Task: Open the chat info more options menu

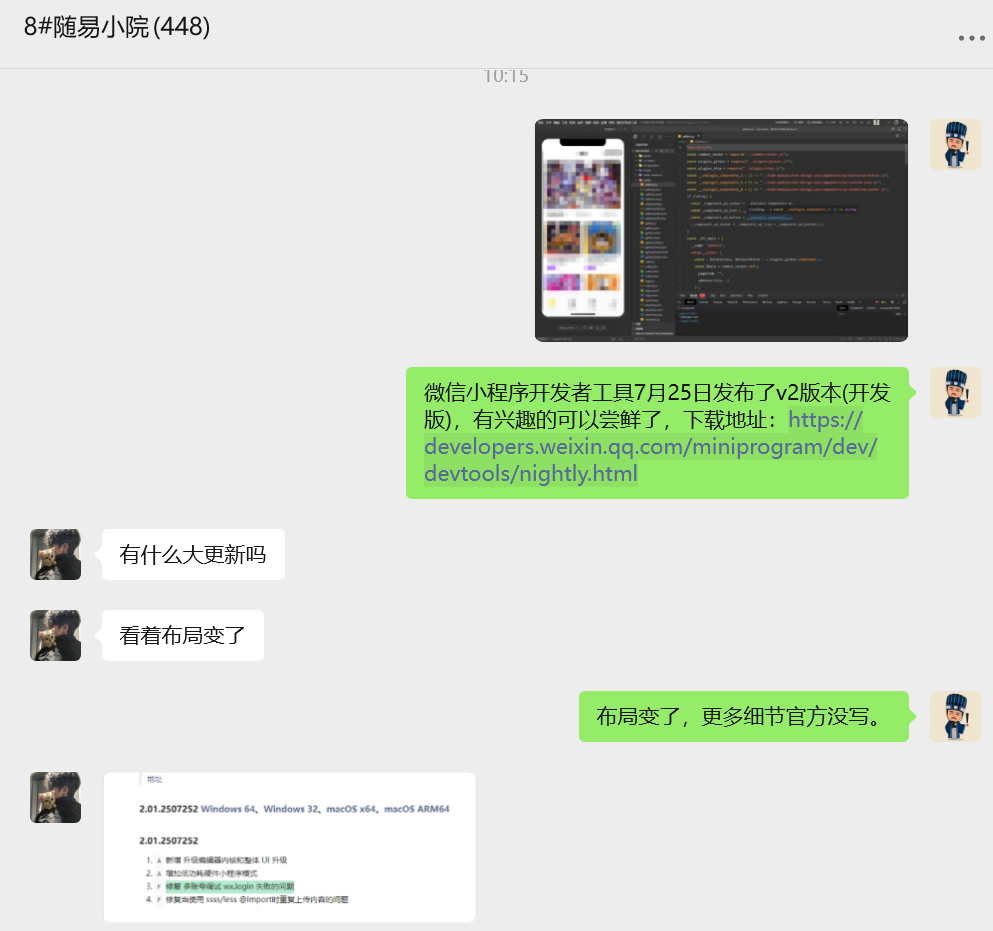Action: [x=971, y=38]
